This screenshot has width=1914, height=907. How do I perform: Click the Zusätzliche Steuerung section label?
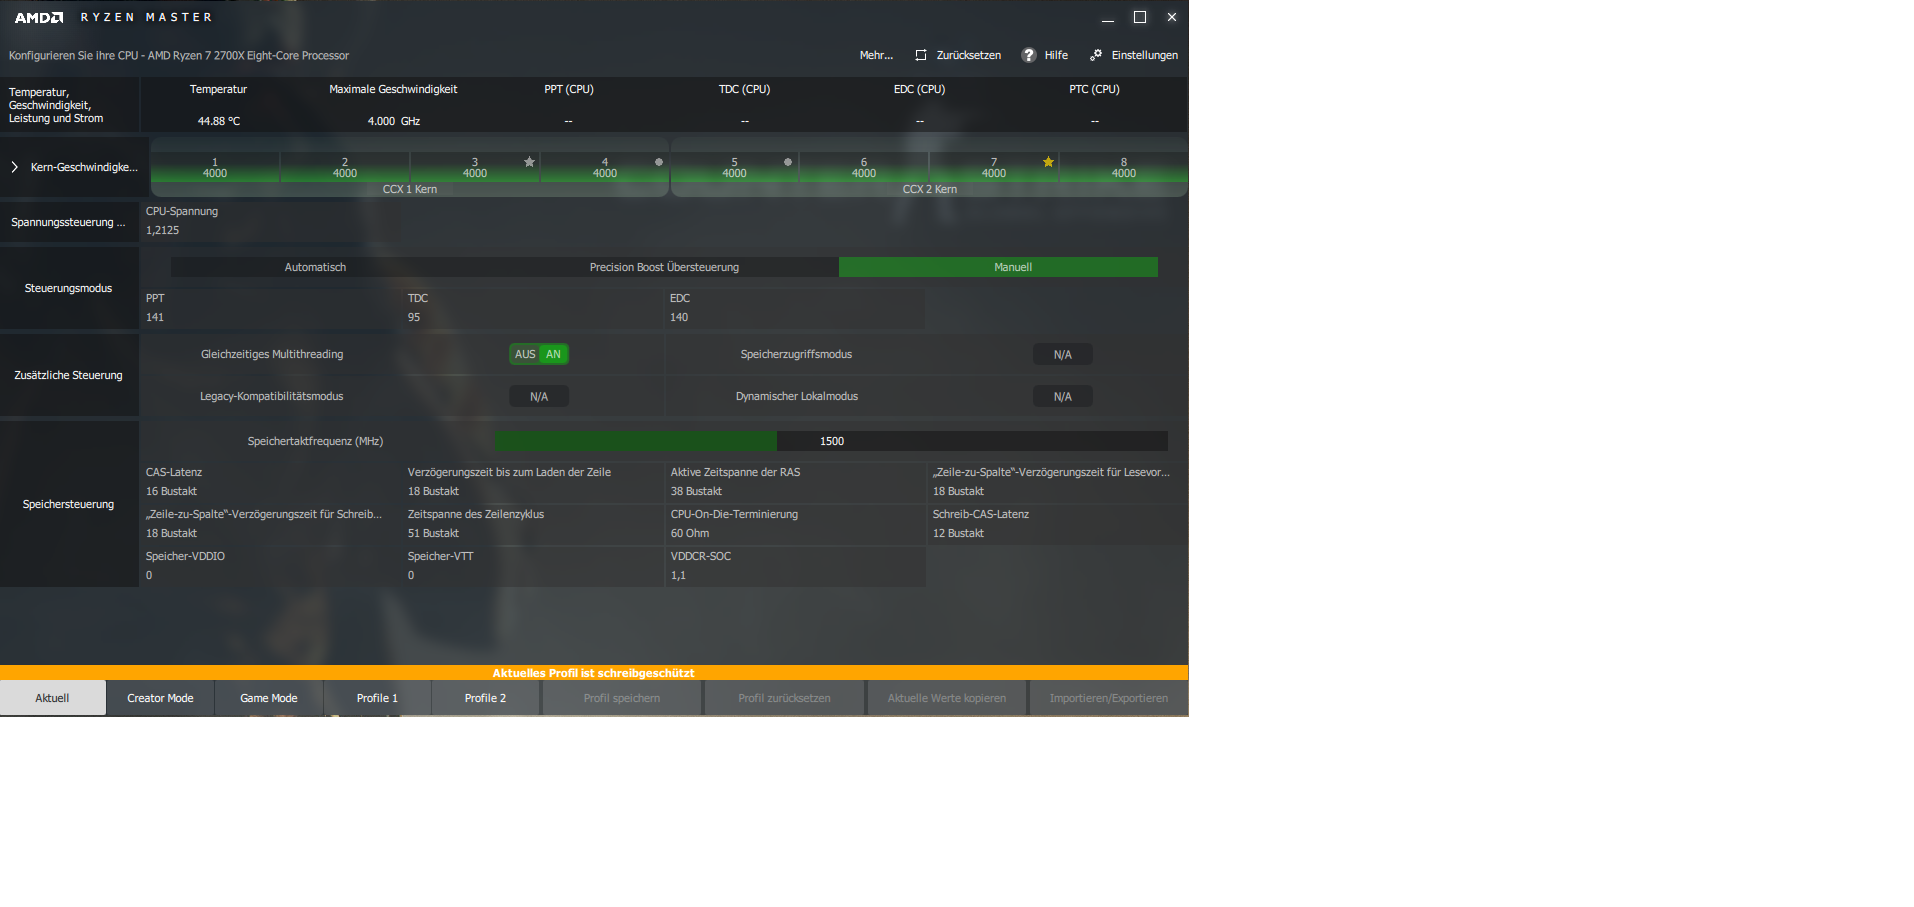pyautogui.click(x=68, y=375)
